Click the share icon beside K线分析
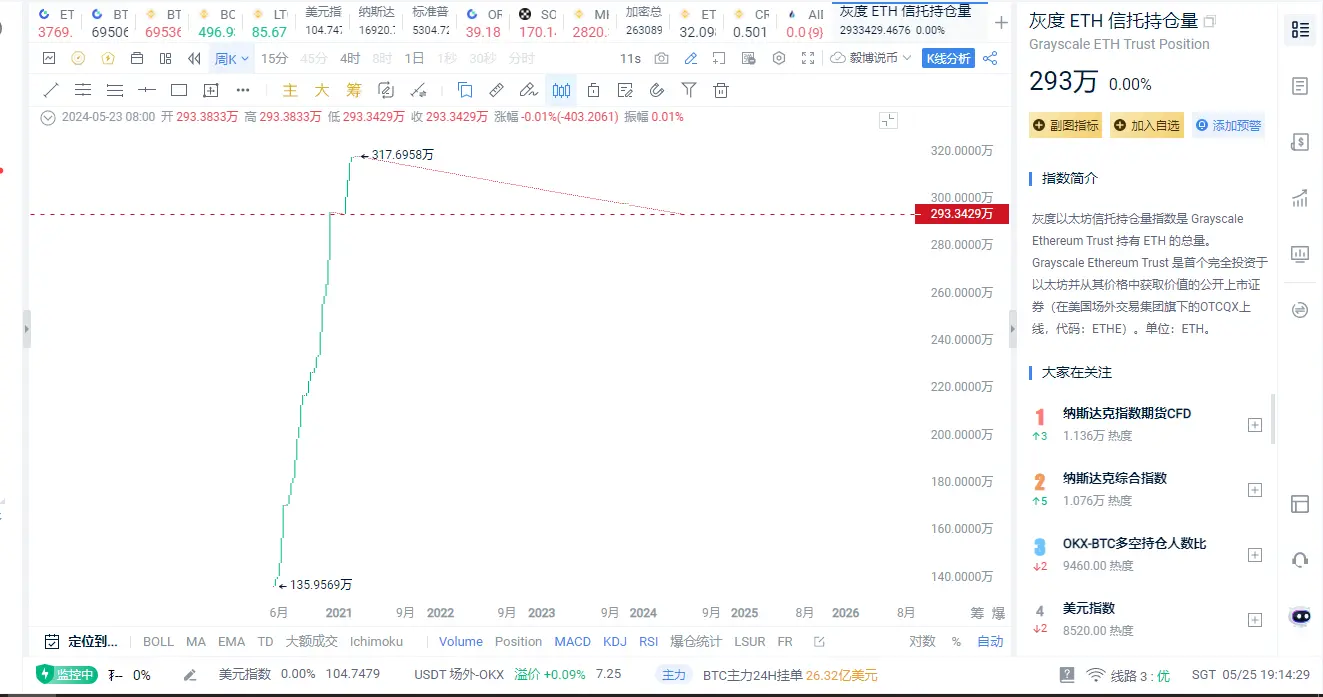The width and height of the screenshot is (1323, 697). [x=990, y=59]
